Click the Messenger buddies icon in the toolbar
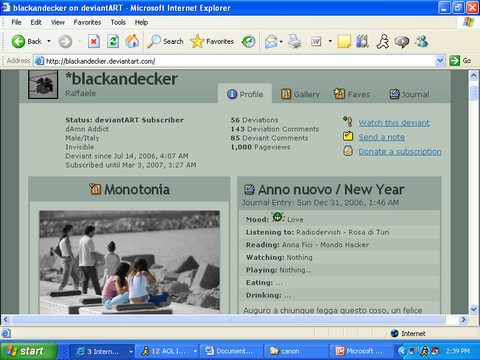 click(x=421, y=42)
